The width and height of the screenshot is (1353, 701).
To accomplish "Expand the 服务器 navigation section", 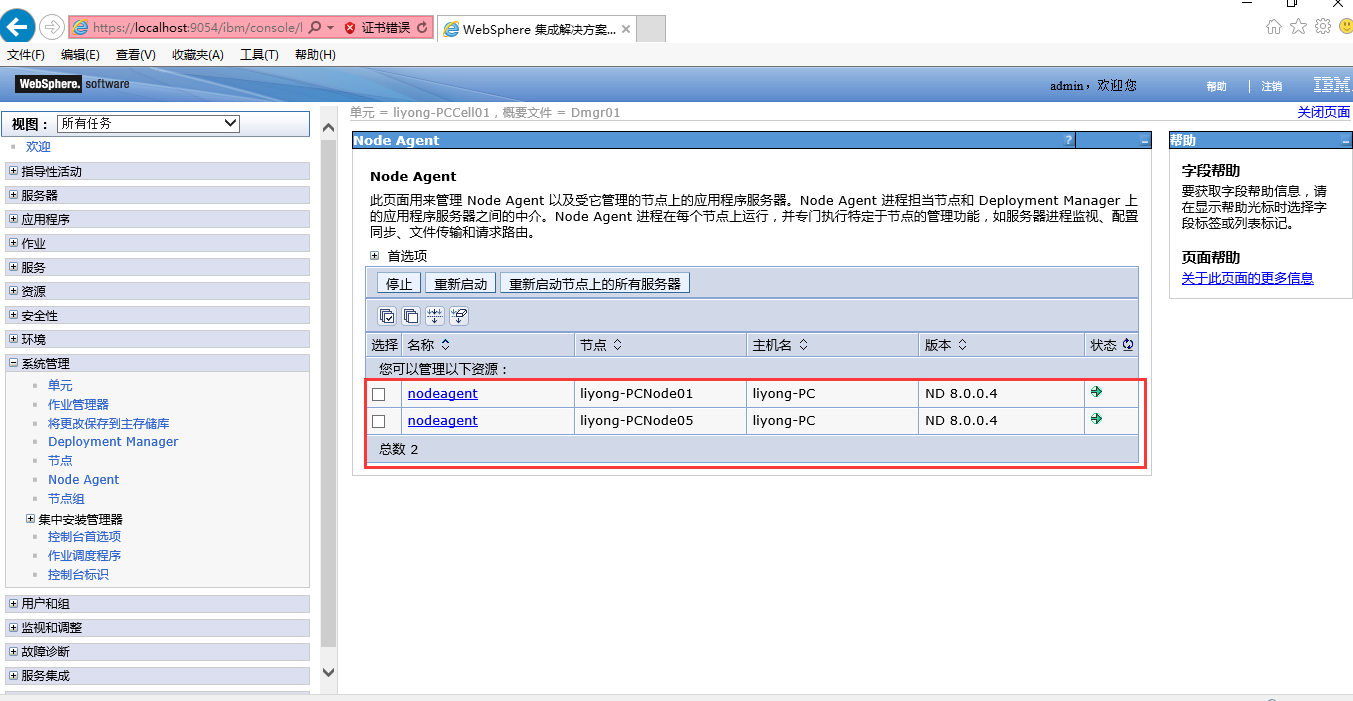I will (x=14, y=195).
